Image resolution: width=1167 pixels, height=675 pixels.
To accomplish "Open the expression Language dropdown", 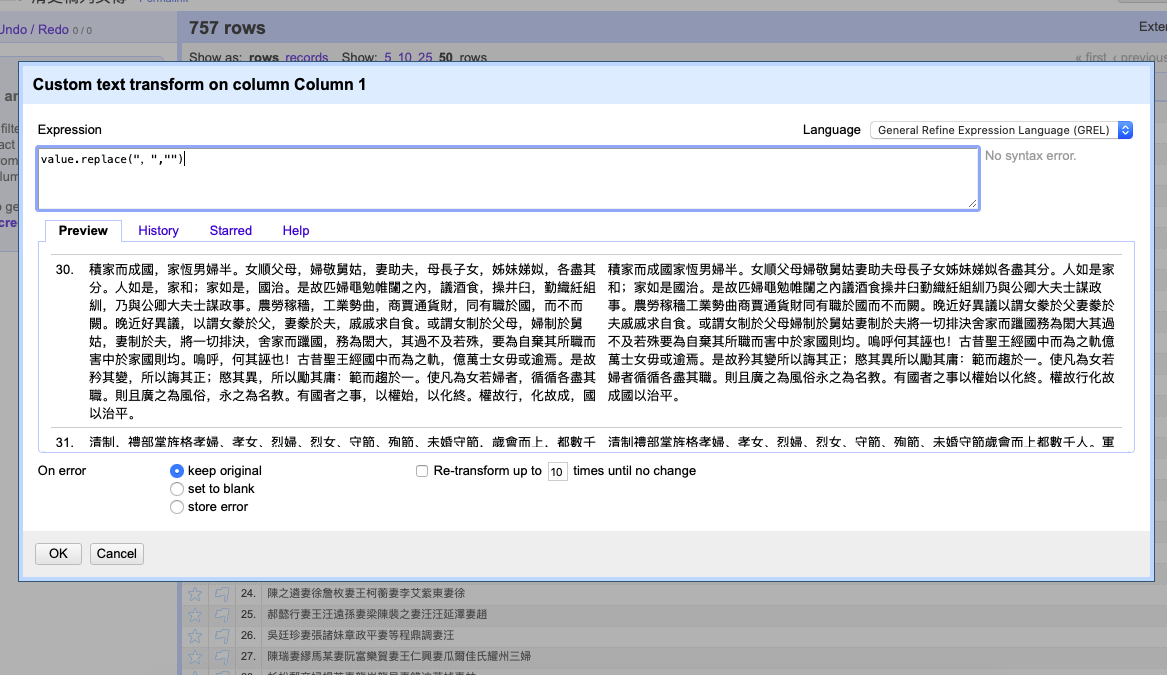I will pos(1001,130).
